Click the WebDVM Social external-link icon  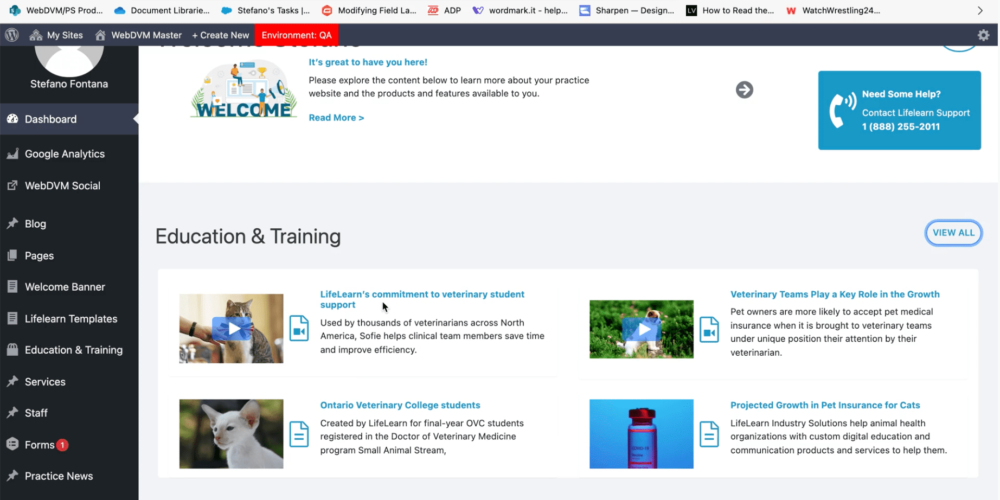click(11, 186)
